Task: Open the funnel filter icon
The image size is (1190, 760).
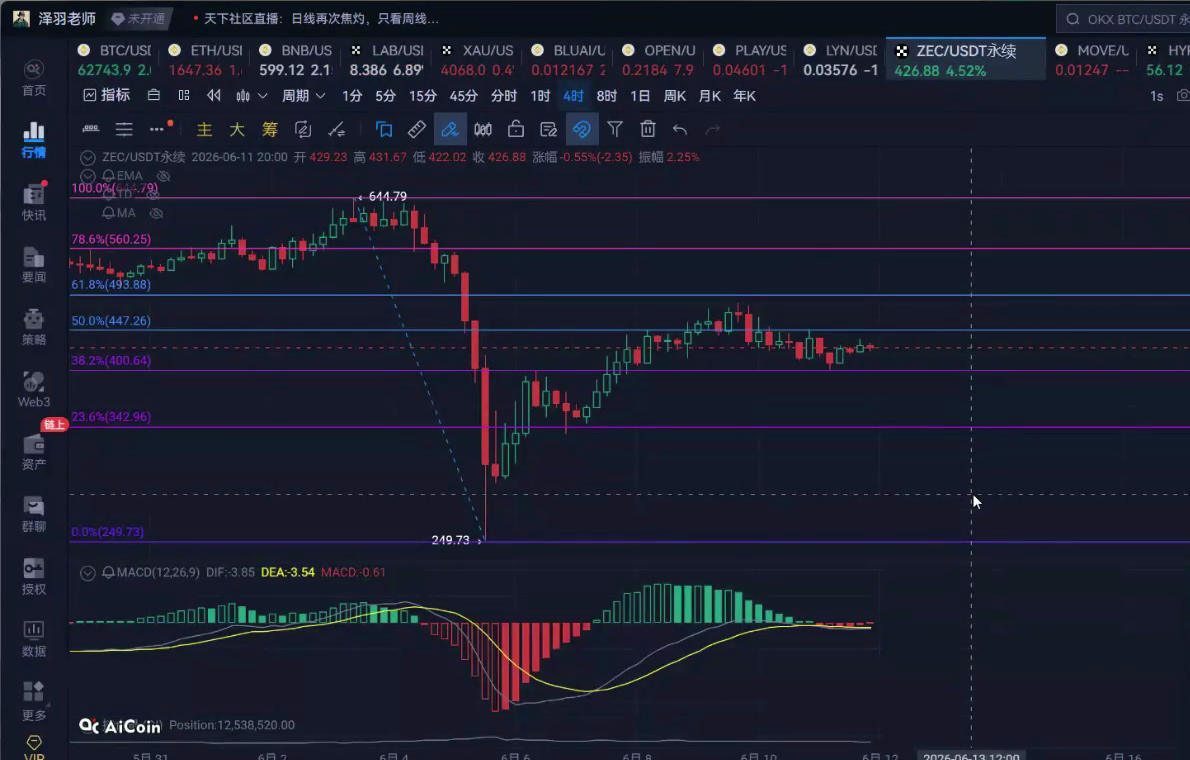Action: point(615,129)
